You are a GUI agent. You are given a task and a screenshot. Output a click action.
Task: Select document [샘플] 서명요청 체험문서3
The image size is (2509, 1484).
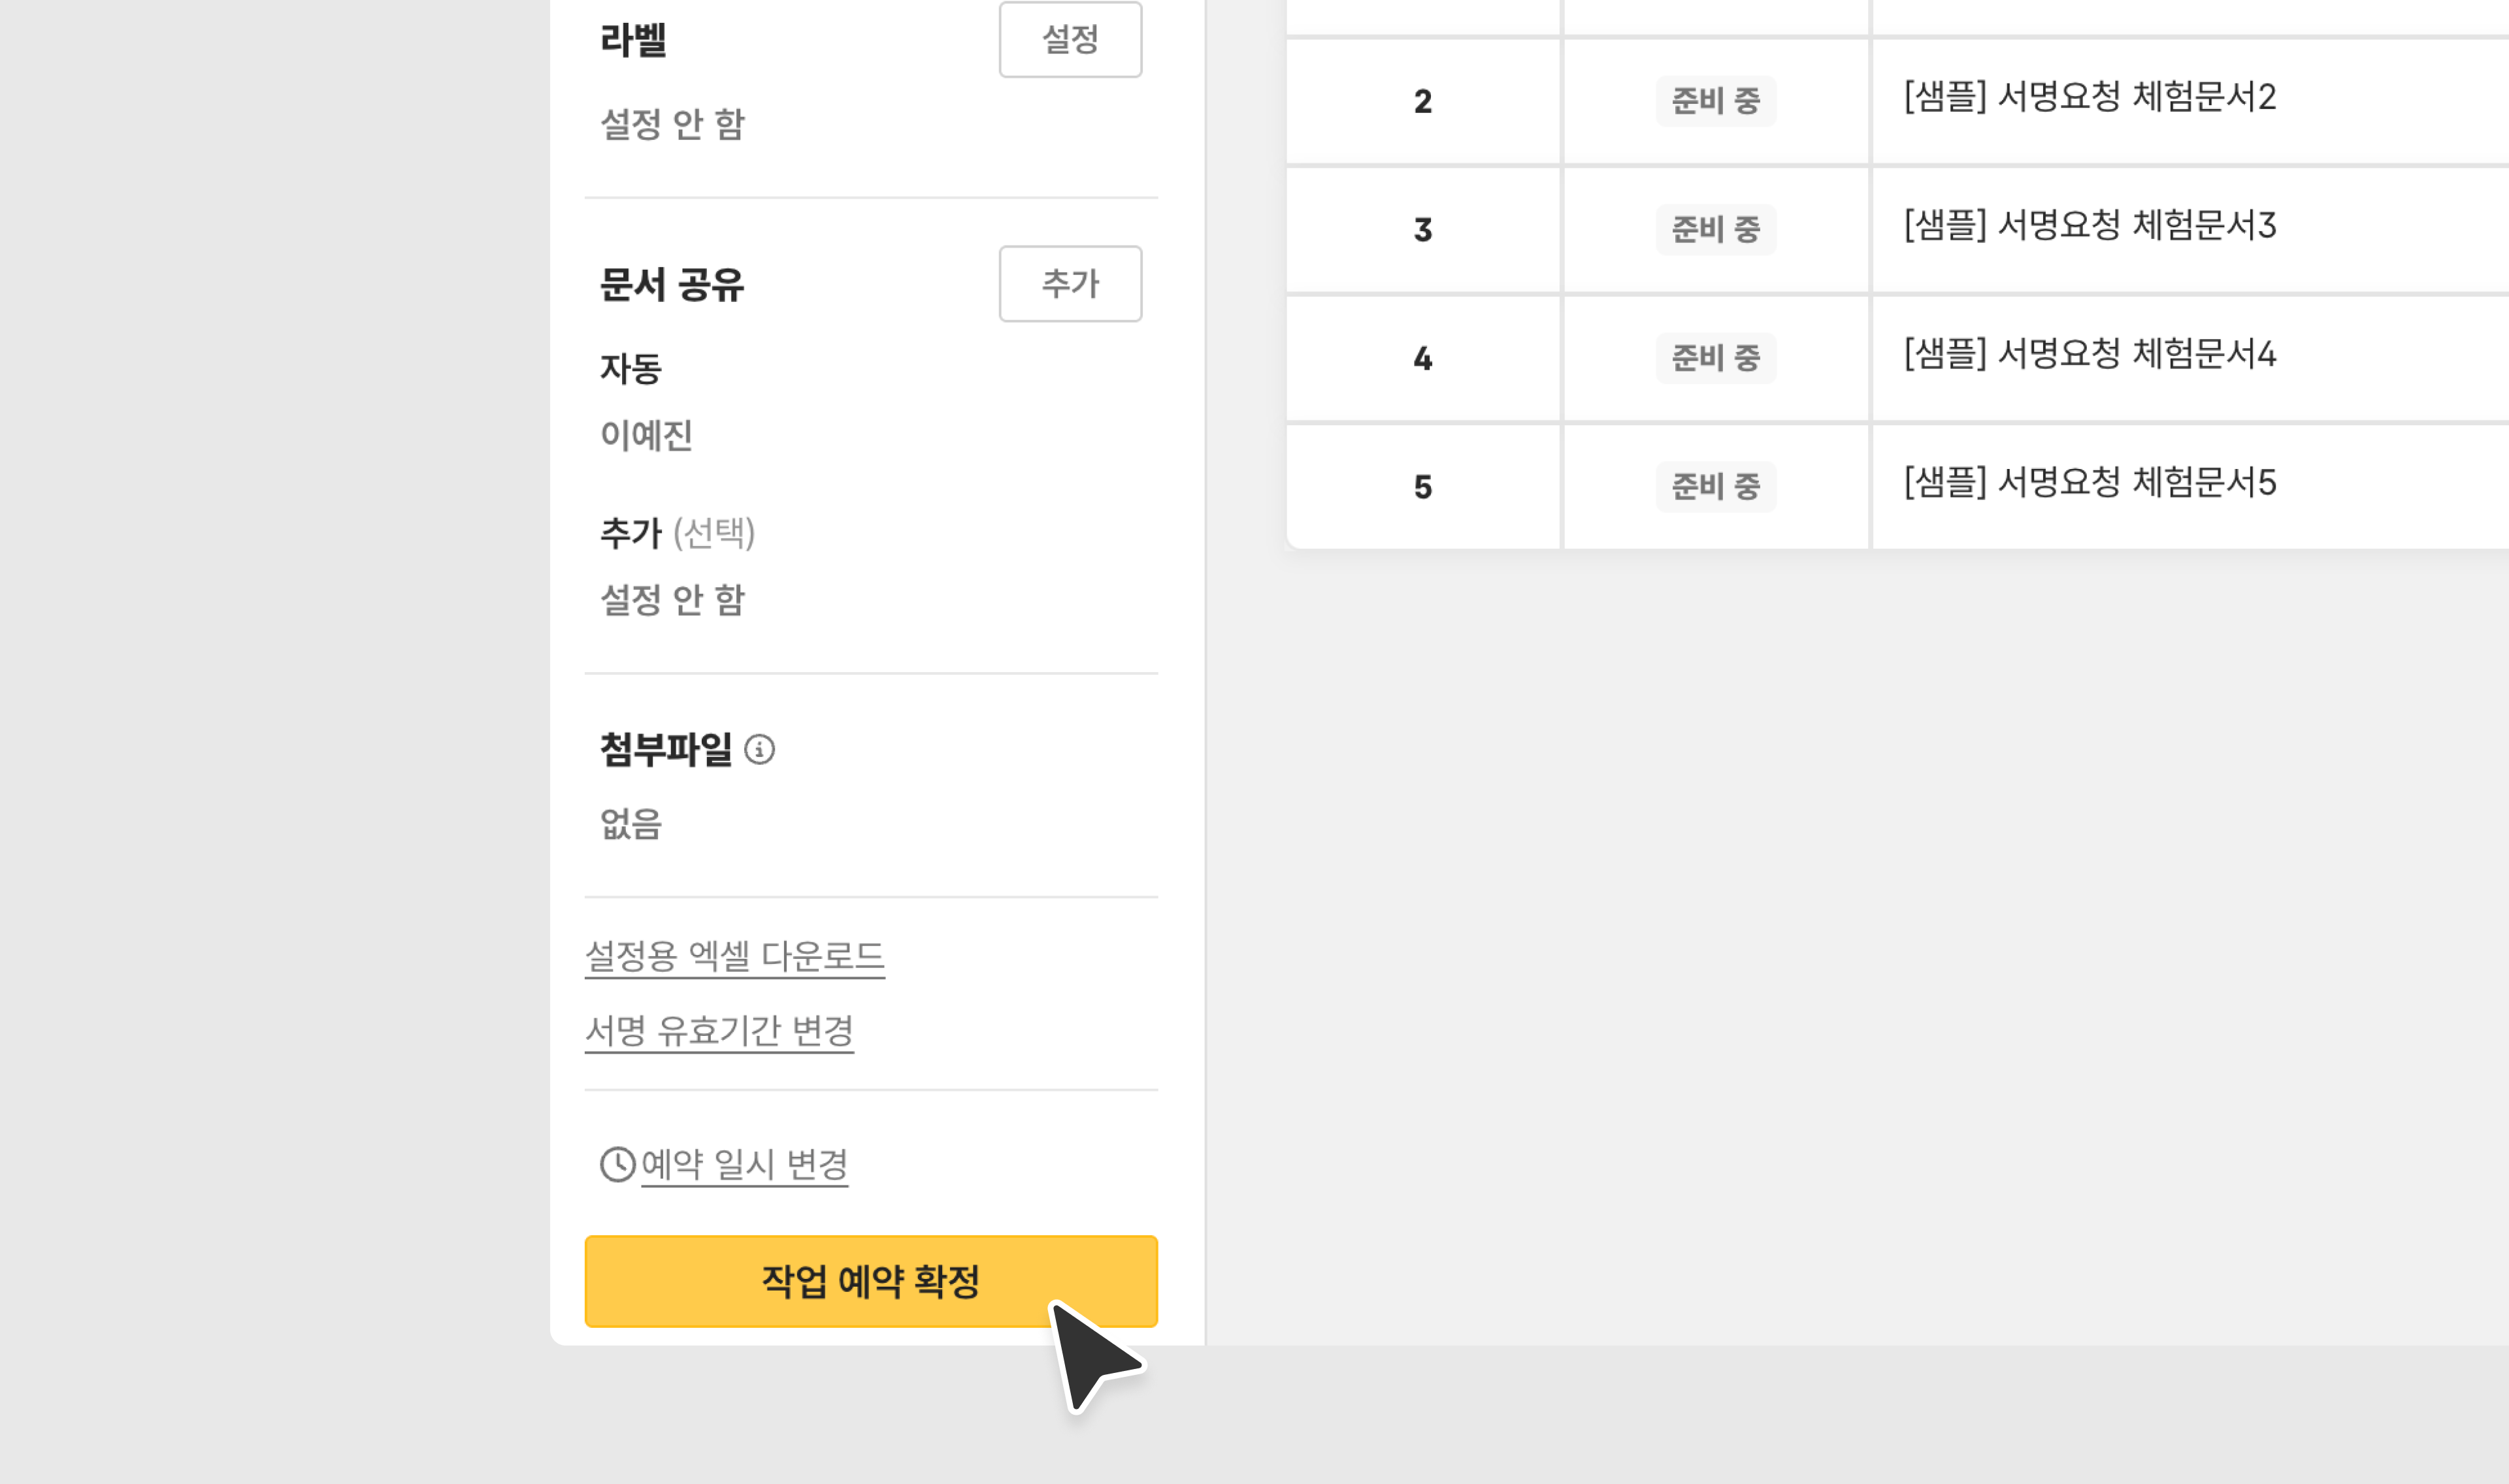[x=2089, y=225]
